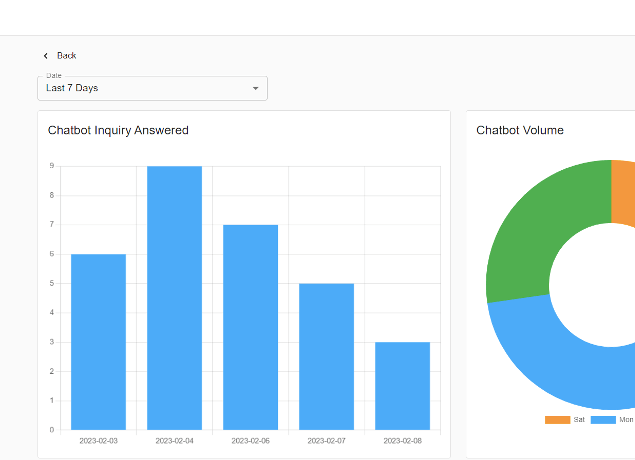Toggle the Mon series blue legend swatch
Image resolution: width=635 pixels, height=460 pixels.
click(x=603, y=420)
